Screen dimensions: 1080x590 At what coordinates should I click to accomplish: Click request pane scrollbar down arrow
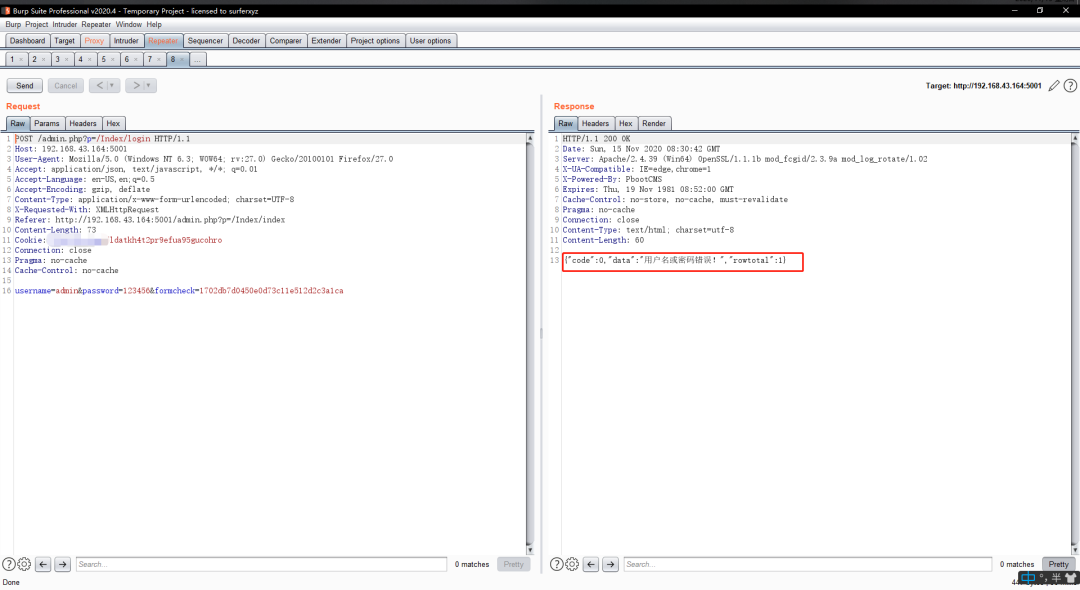[x=530, y=550]
